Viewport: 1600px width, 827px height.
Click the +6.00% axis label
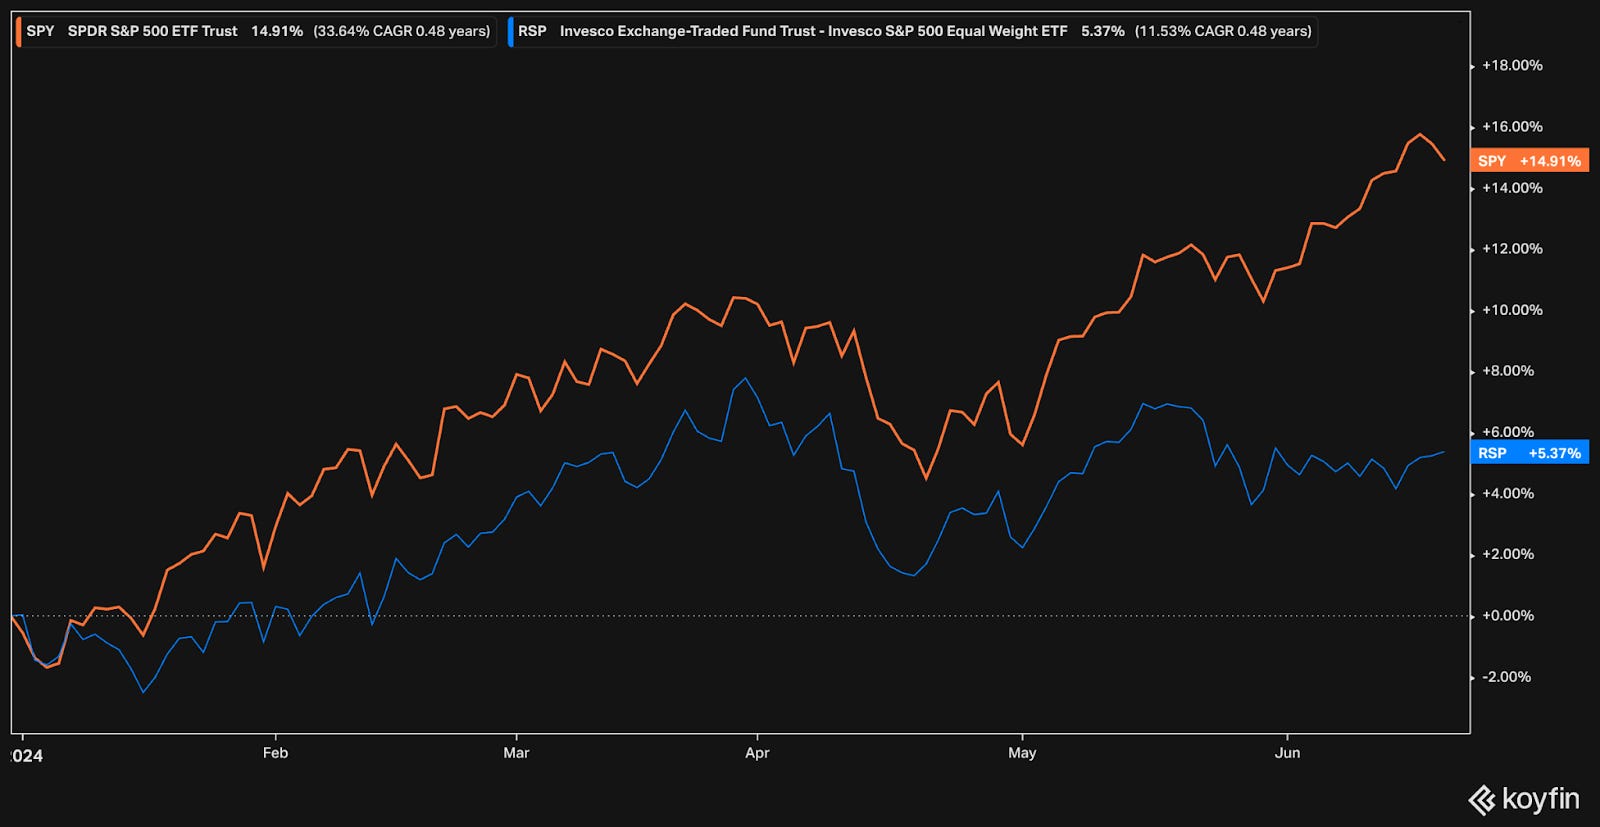[1508, 431]
